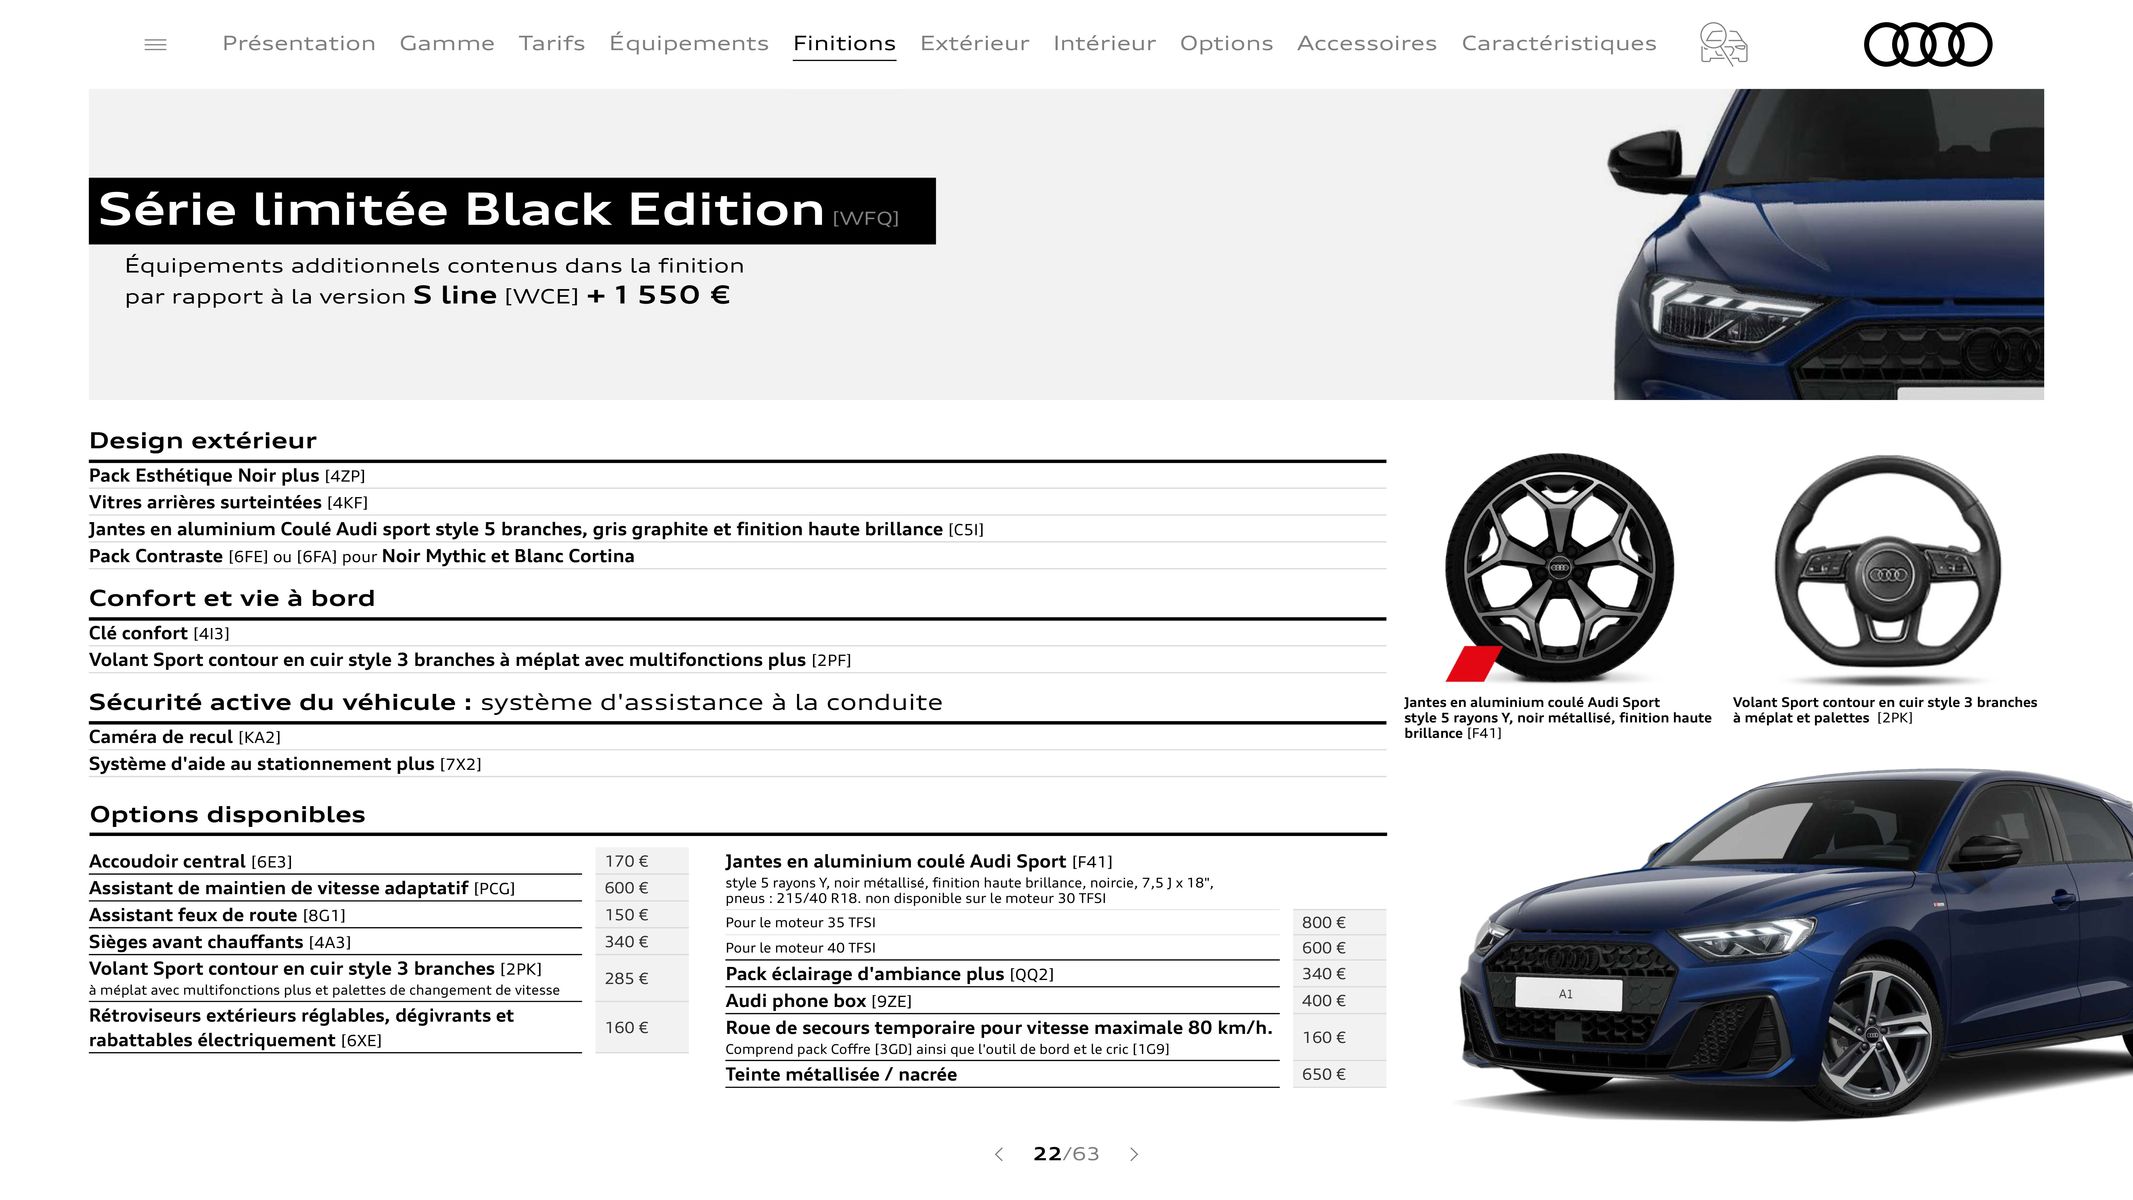
Task: Go to previous page arrow
Action: pos(999,1154)
